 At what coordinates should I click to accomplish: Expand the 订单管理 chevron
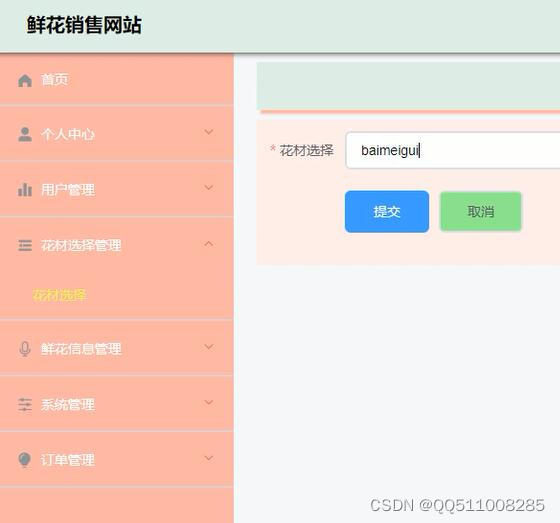point(209,458)
